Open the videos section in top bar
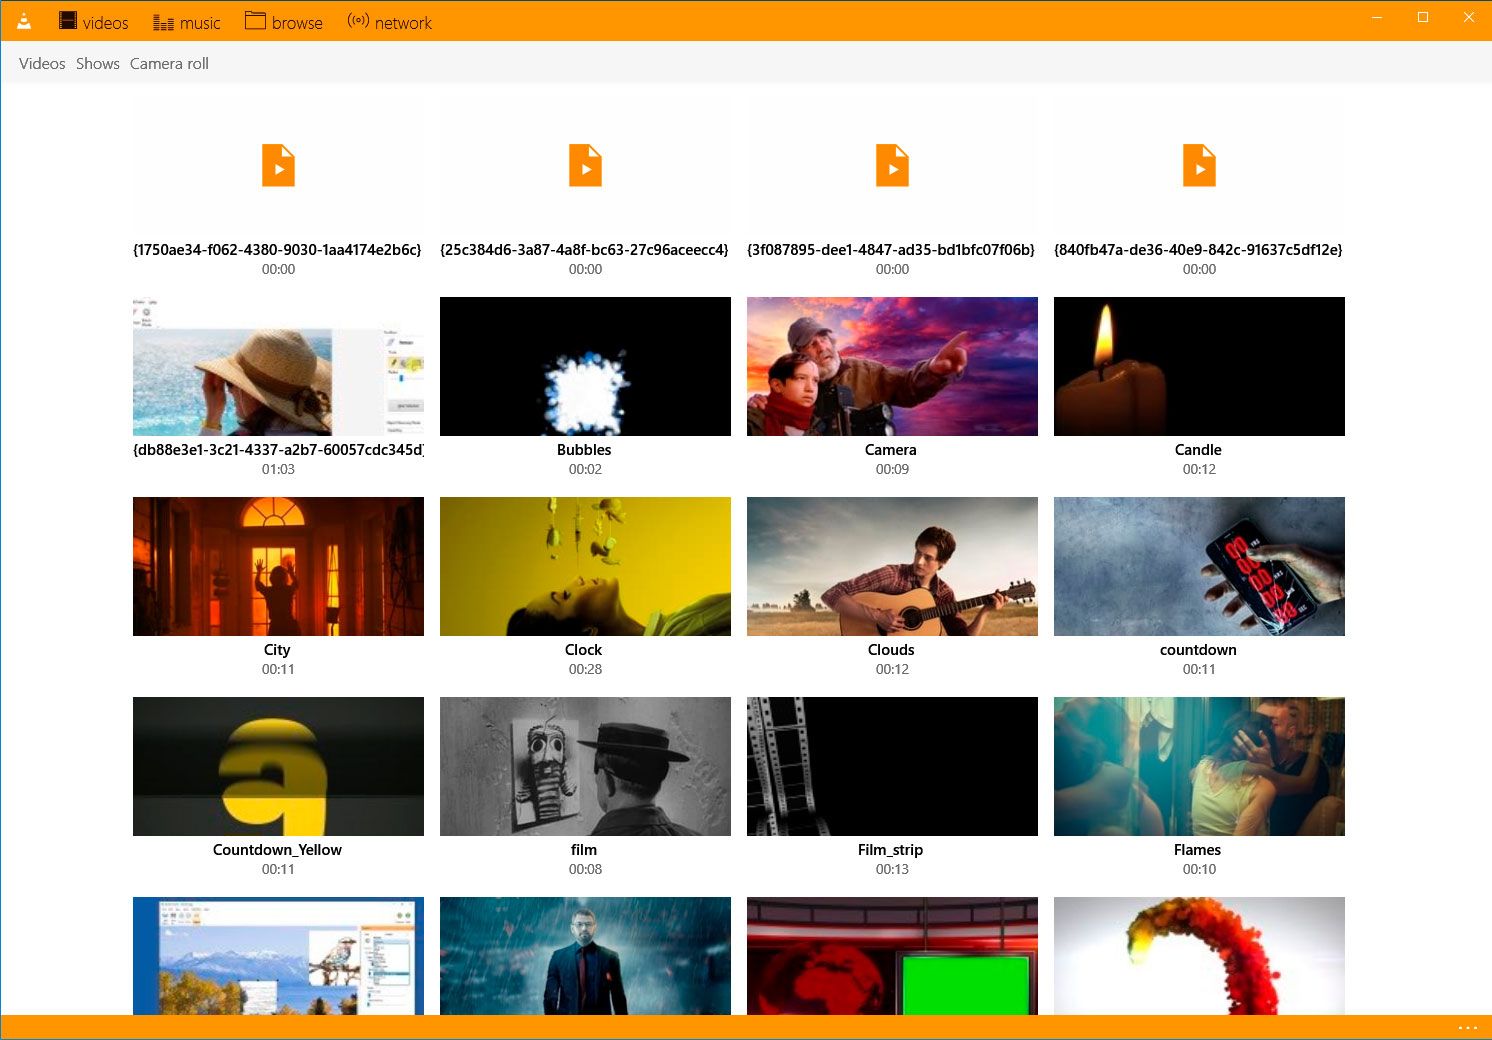Viewport: 1492px width, 1040px height. (x=94, y=22)
